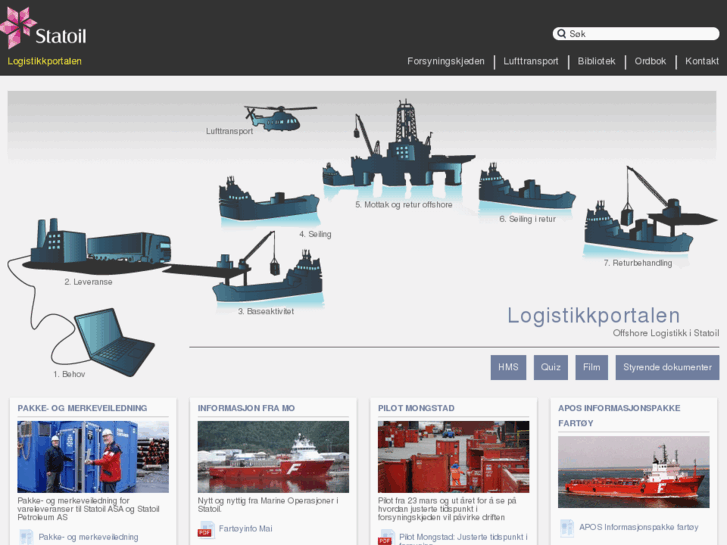This screenshot has width=727, height=545.
Task: Click the INFORMASJON FRA MO heading
Action: tap(246, 408)
